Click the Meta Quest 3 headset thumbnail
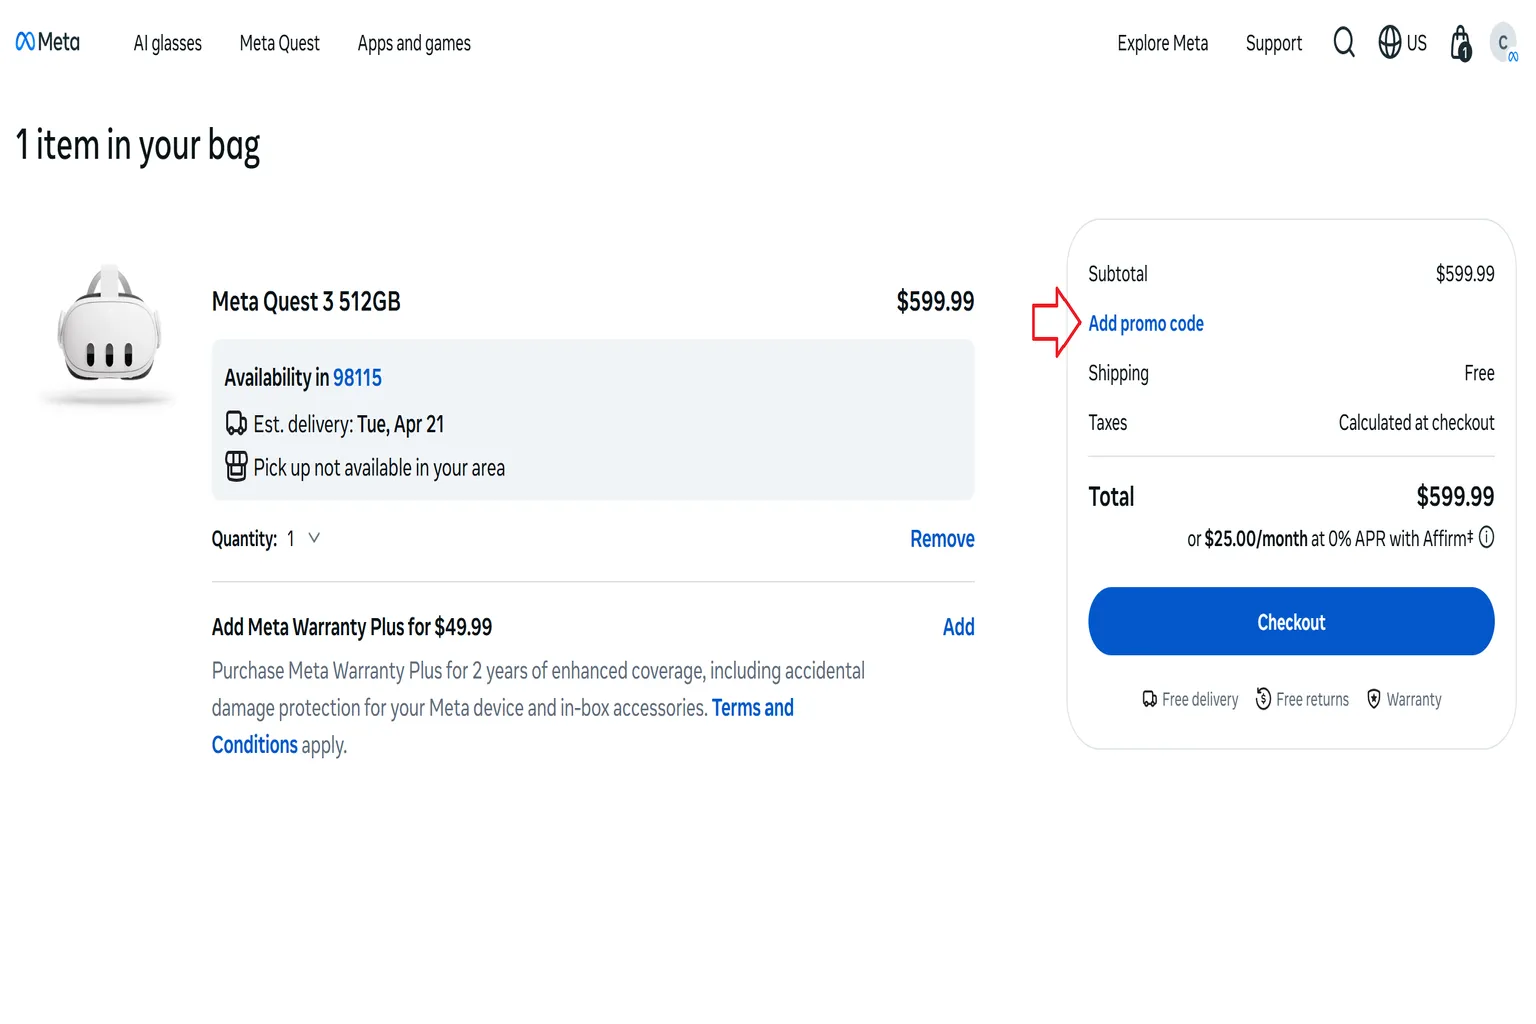The width and height of the screenshot is (1536, 1024). click(109, 332)
